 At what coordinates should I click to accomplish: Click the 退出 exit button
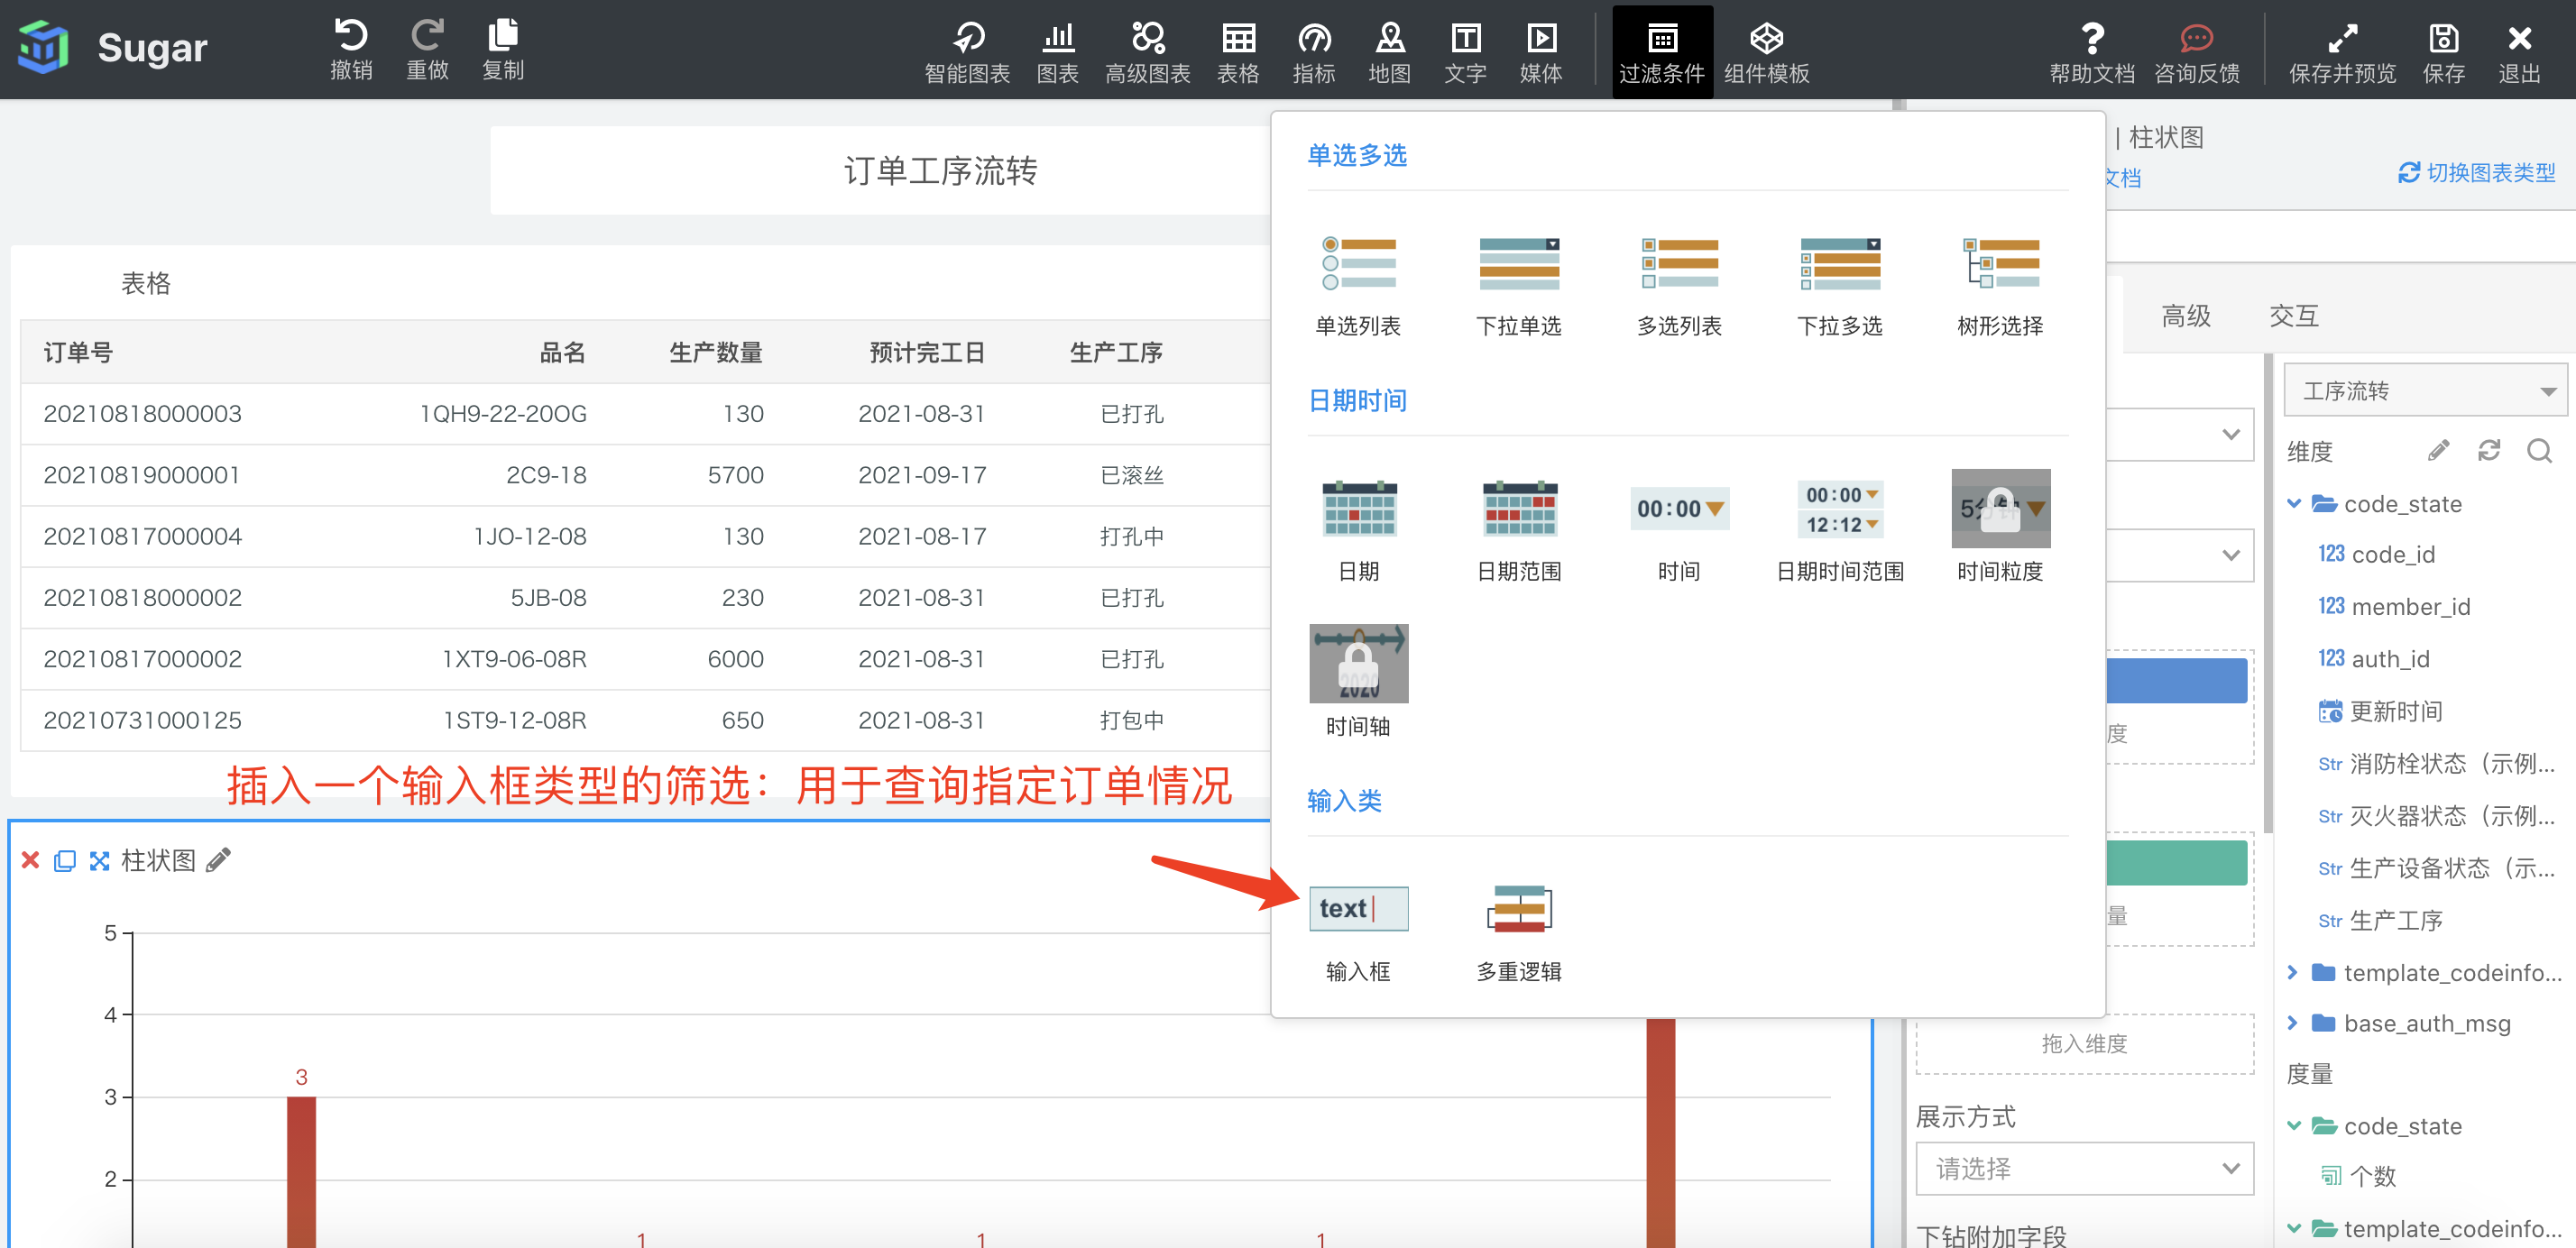tap(2519, 52)
